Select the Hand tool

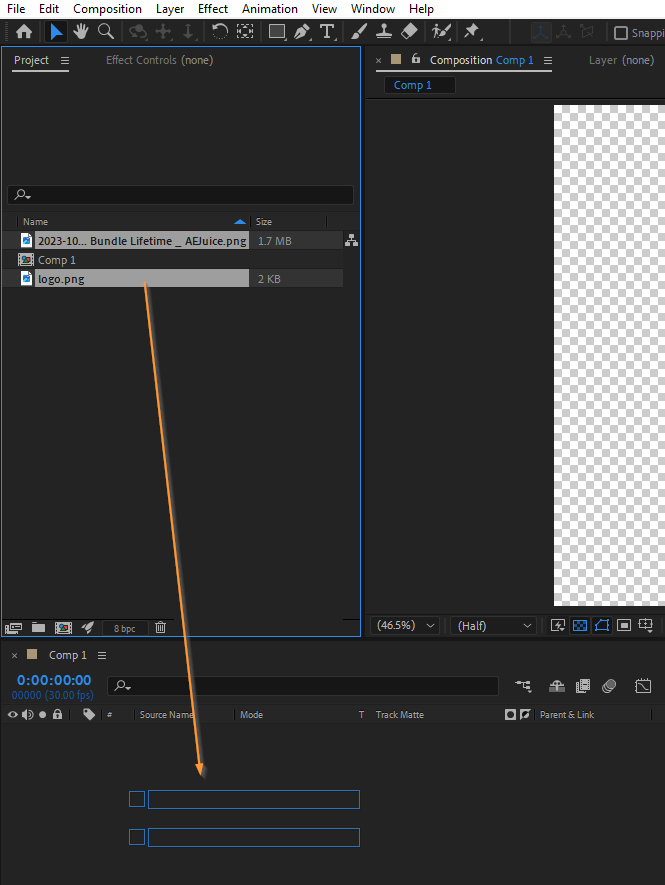click(x=81, y=31)
